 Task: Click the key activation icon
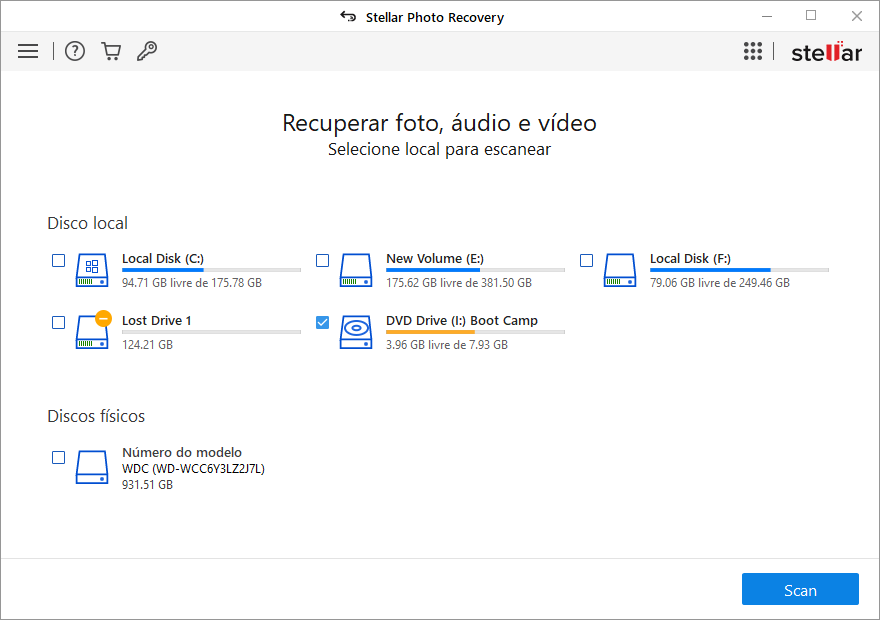[147, 51]
